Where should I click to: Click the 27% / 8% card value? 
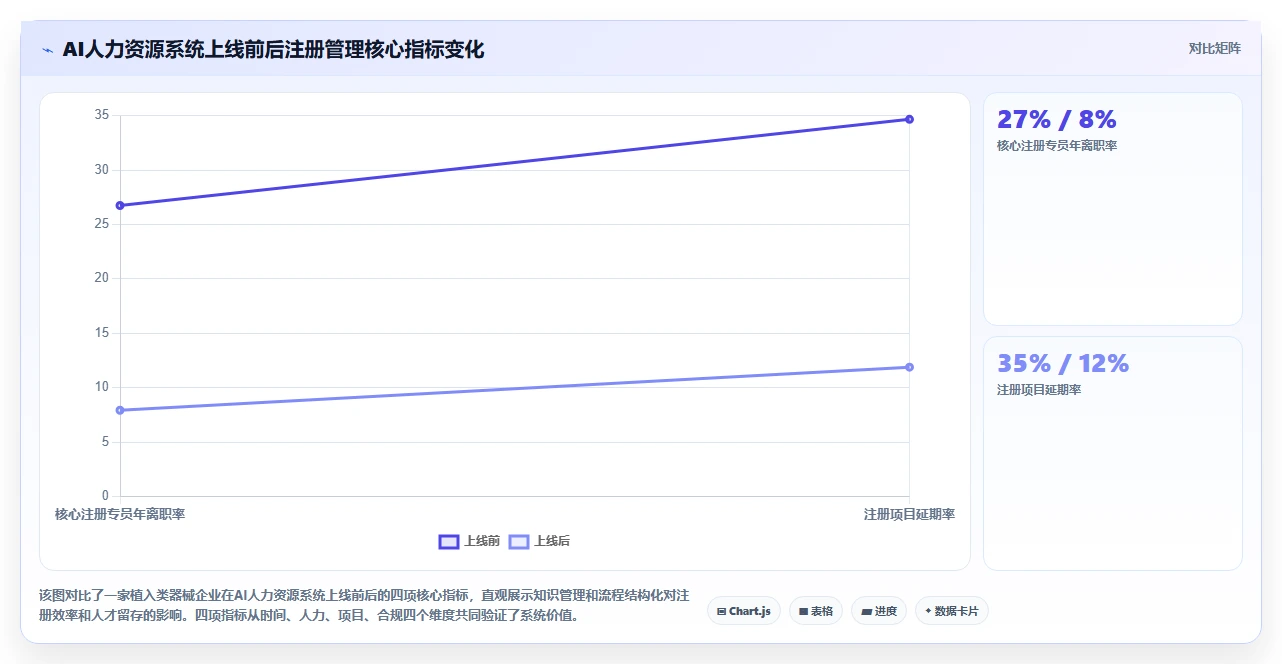coord(1056,119)
